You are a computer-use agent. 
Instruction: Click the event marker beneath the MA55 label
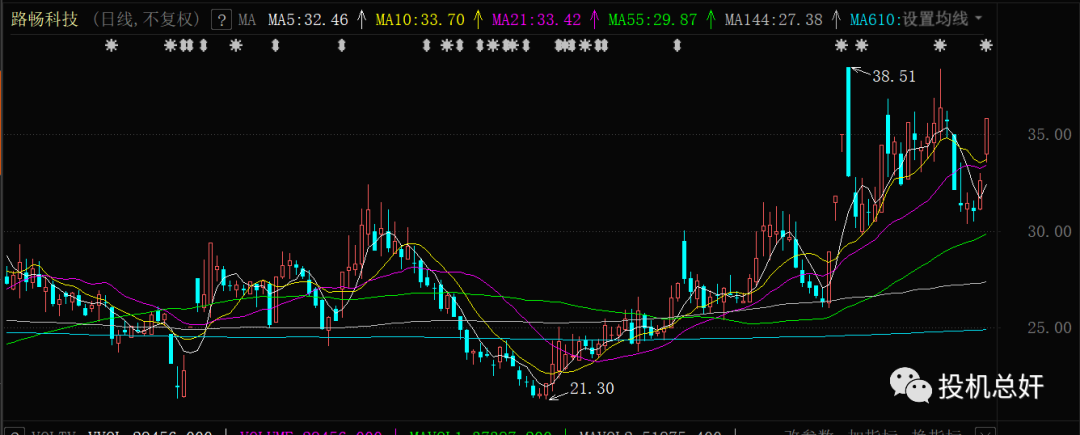pyautogui.click(x=679, y=46)
